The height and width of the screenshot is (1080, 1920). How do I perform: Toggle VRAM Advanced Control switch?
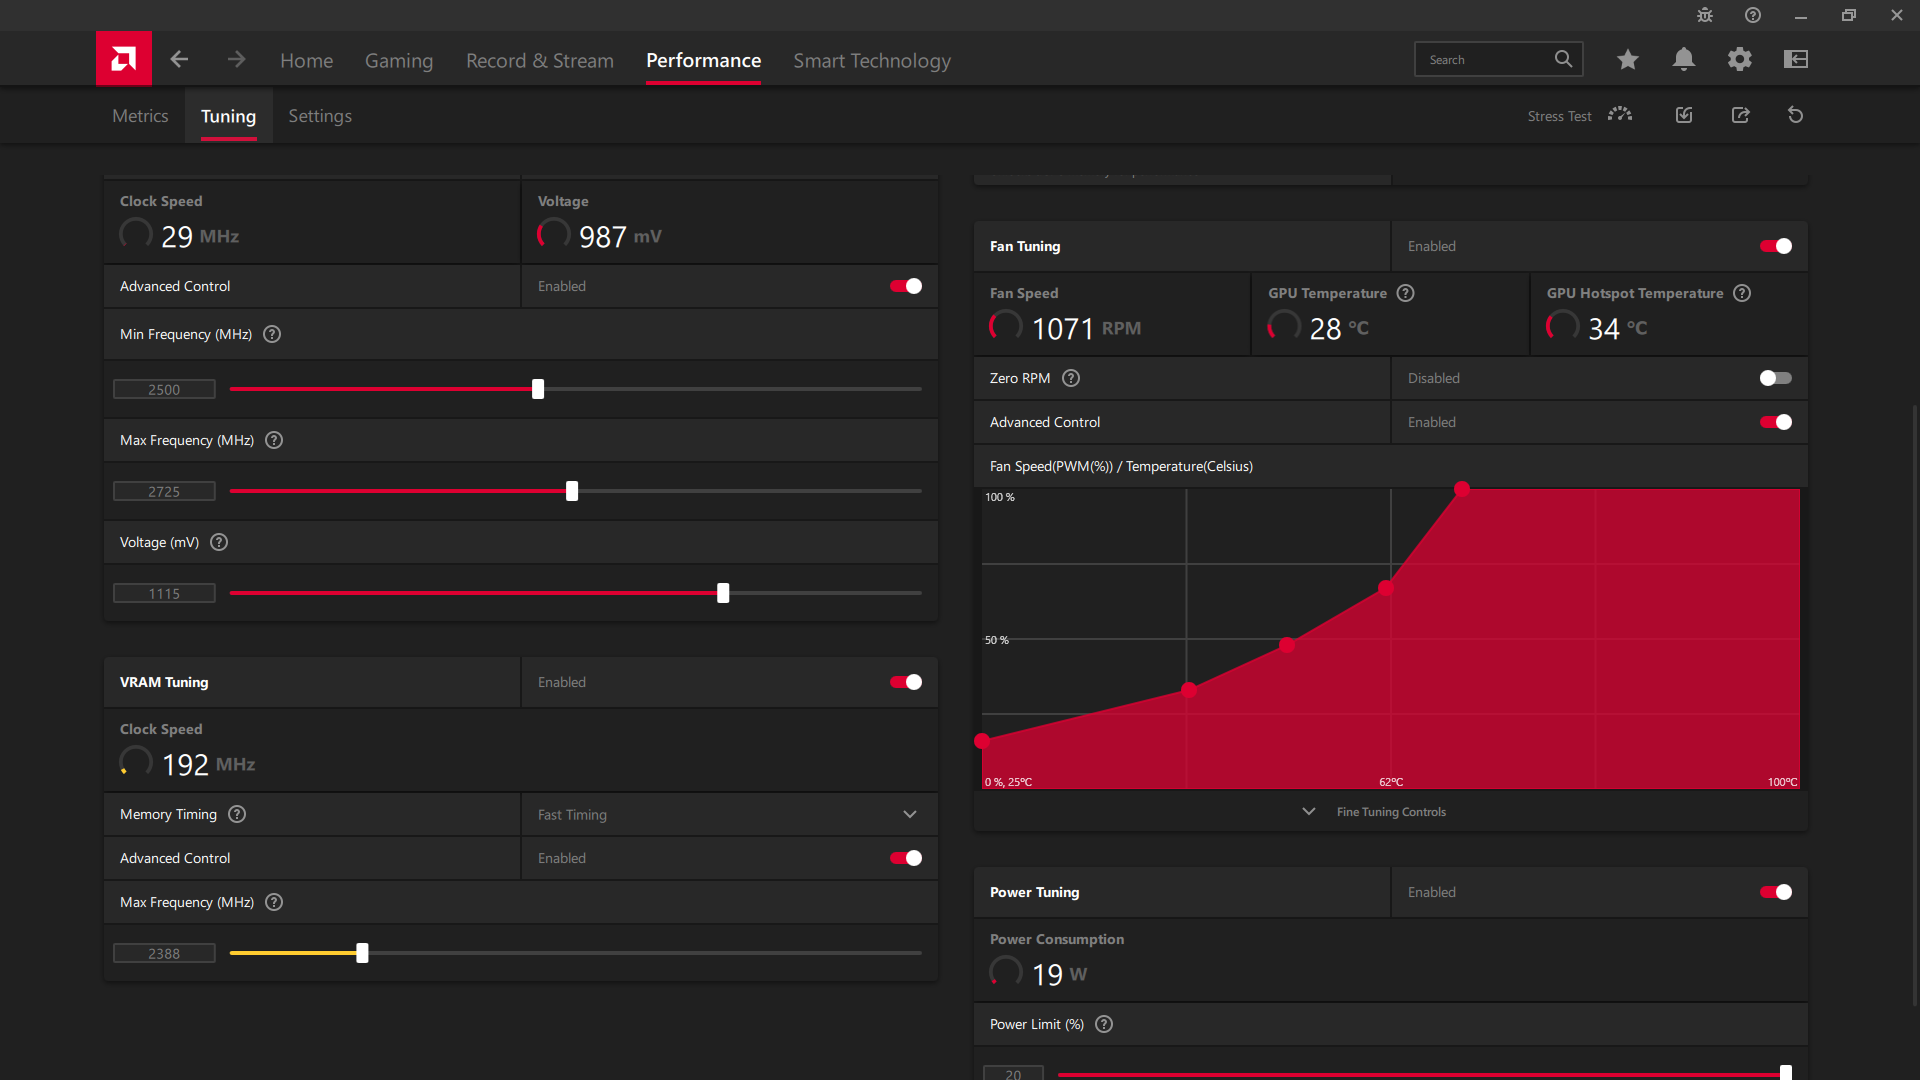click(x=906, y=858)
